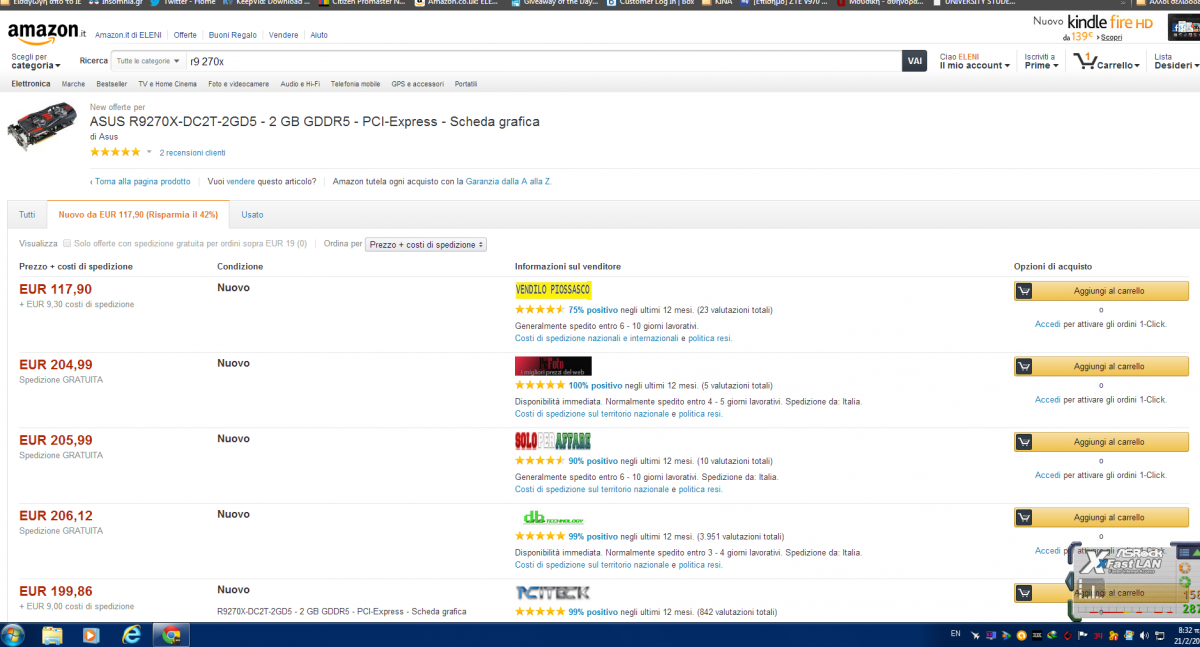Click the Amazon.it logo

tap(46, 33)
